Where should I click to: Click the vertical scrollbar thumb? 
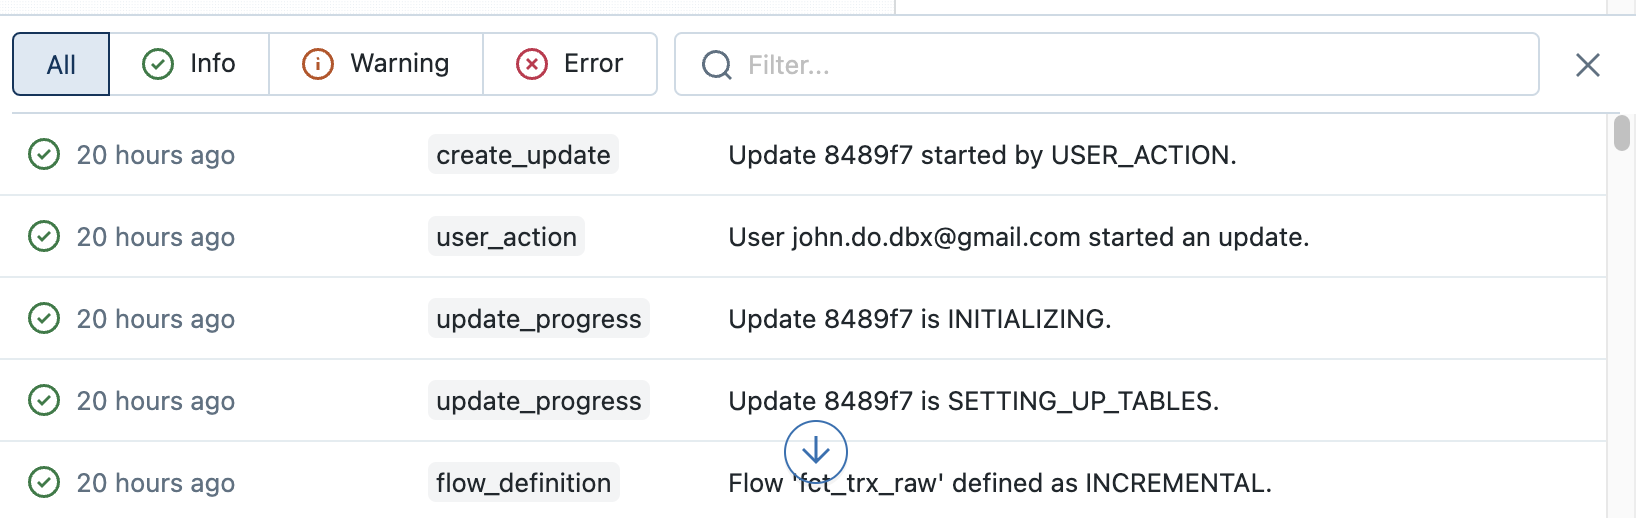[x=1622, y=133]
